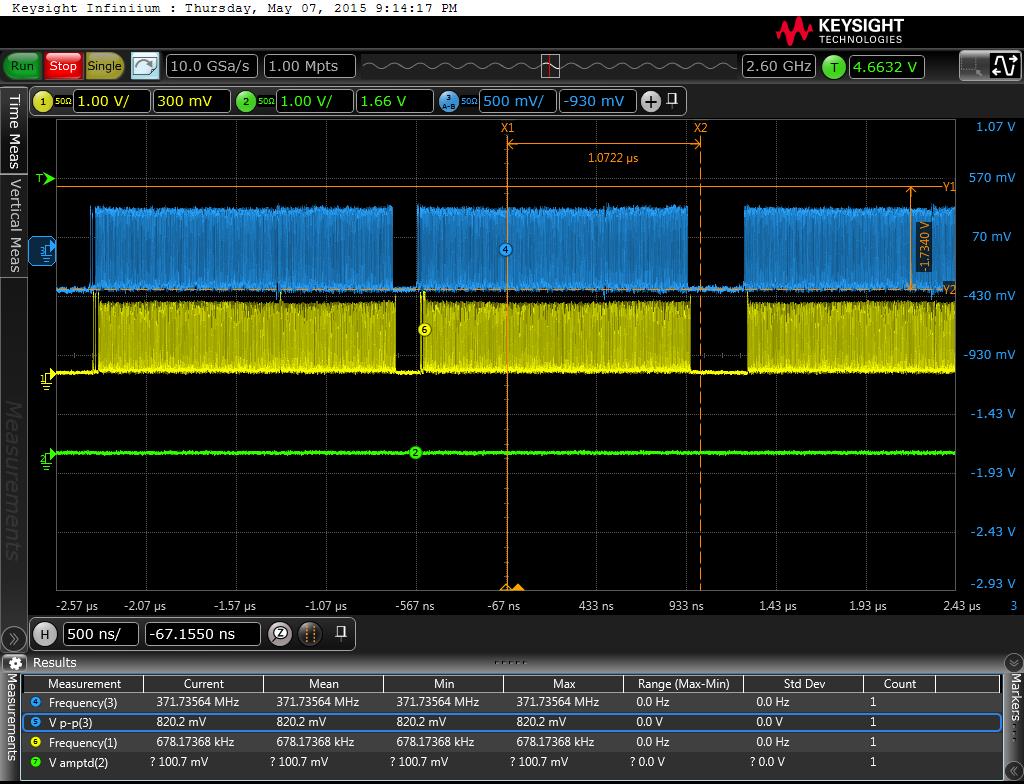Collapse the Markers panel top chevron
1024x784 pixels.
point(1012,663)
